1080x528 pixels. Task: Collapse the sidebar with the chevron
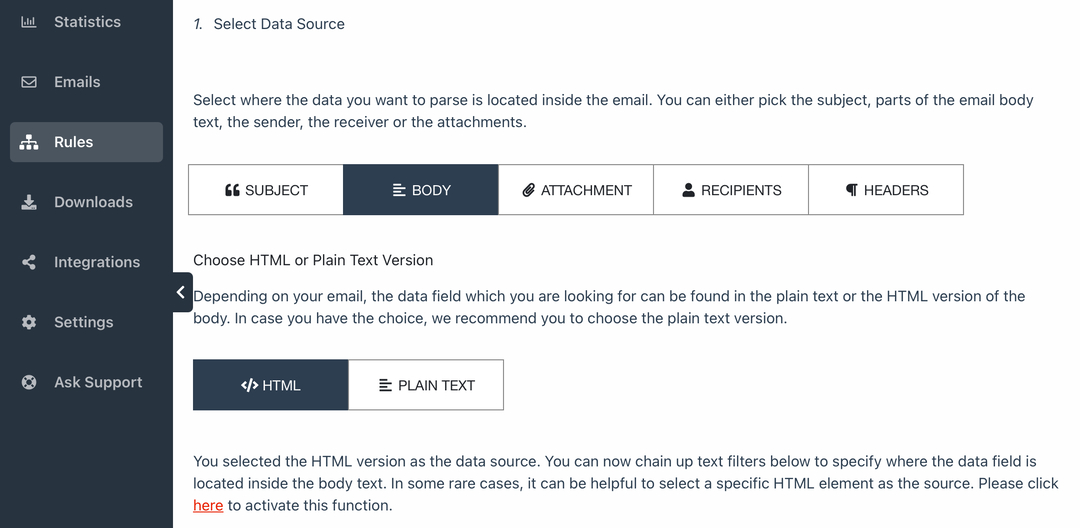coord(181,292)
